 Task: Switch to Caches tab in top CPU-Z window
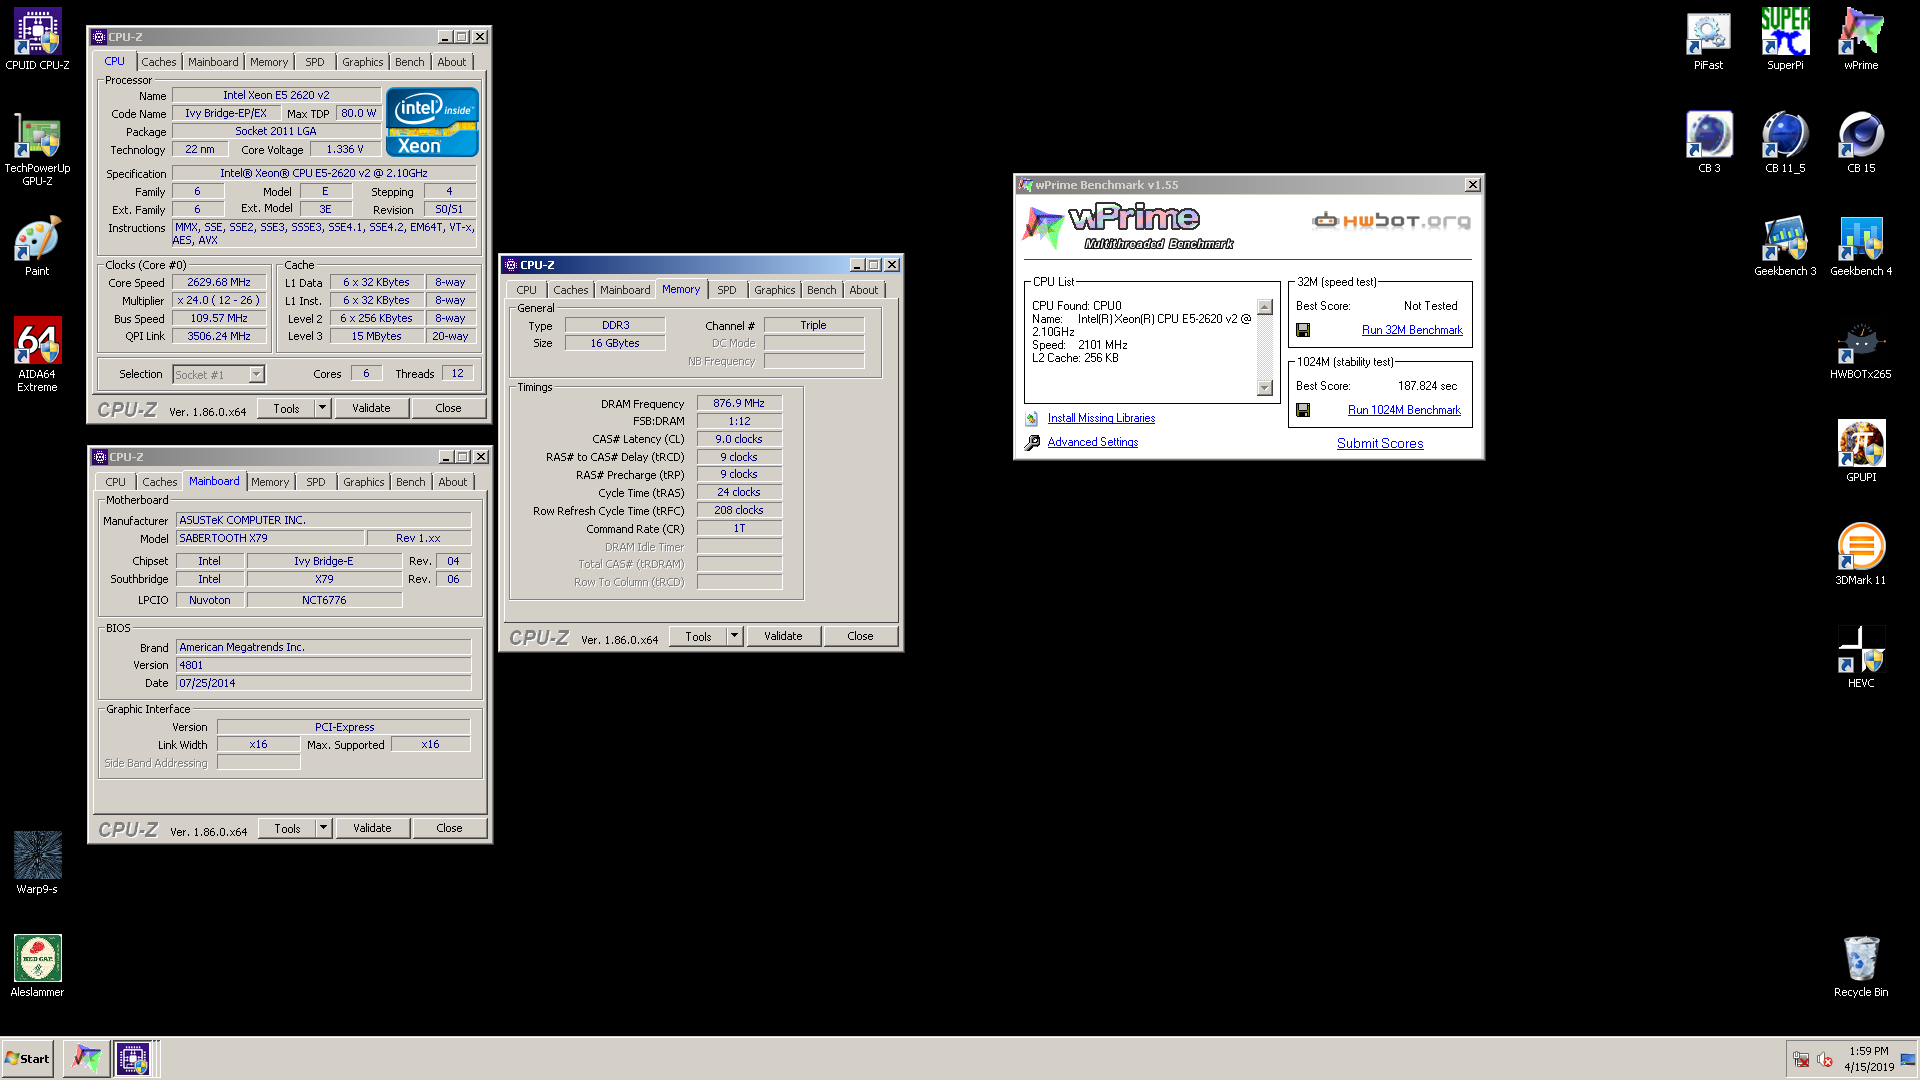(158, 62)
